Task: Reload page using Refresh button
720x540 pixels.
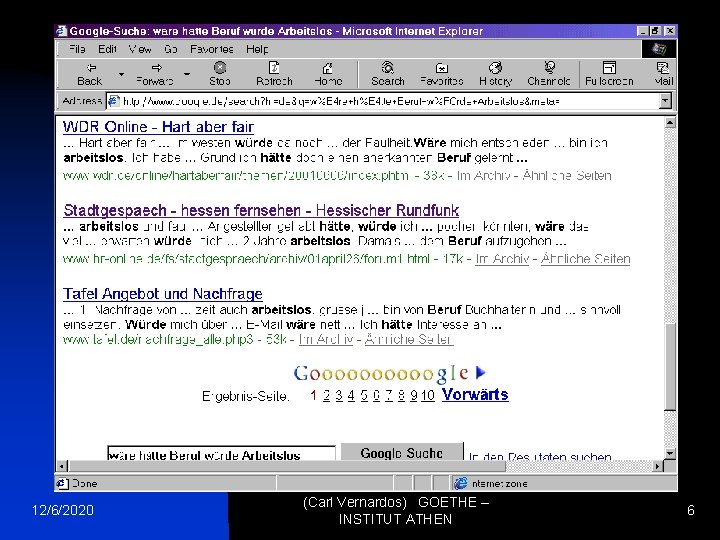Action: click(x=274, y=74)
